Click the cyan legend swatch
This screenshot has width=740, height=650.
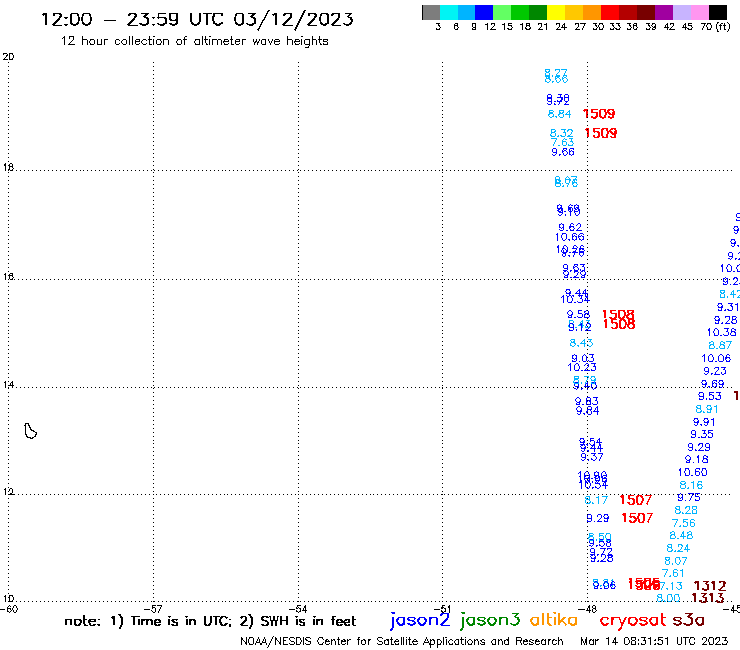(x=449, y=12)
